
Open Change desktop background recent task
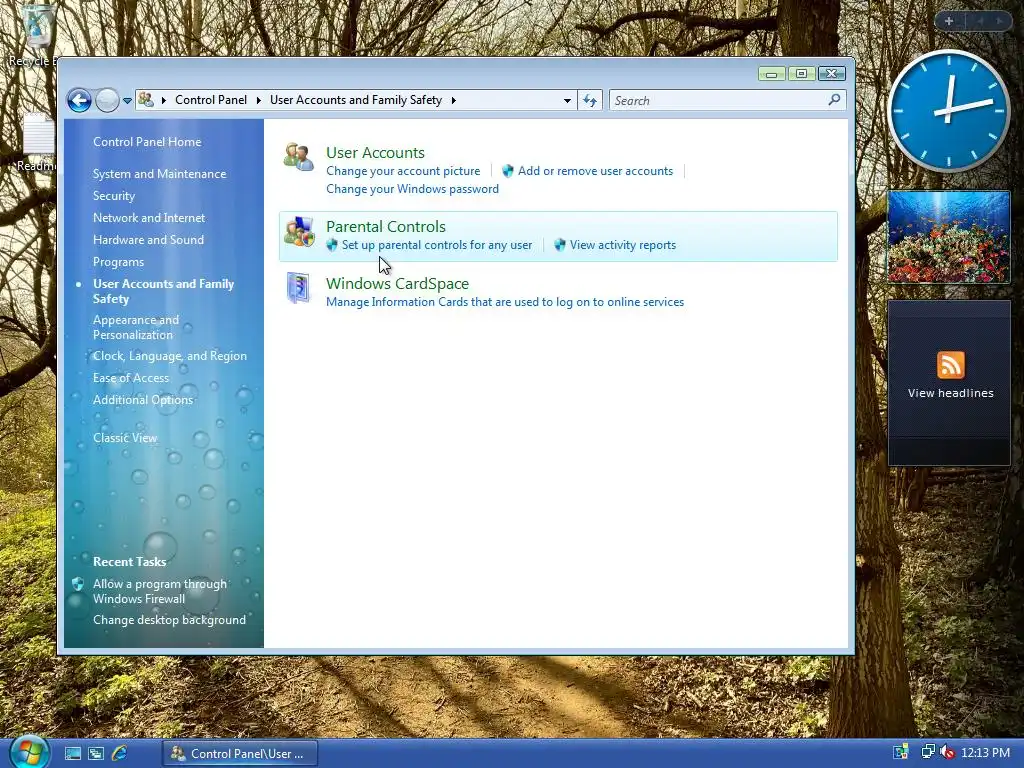pyautogui.click(x=169, y=620)
